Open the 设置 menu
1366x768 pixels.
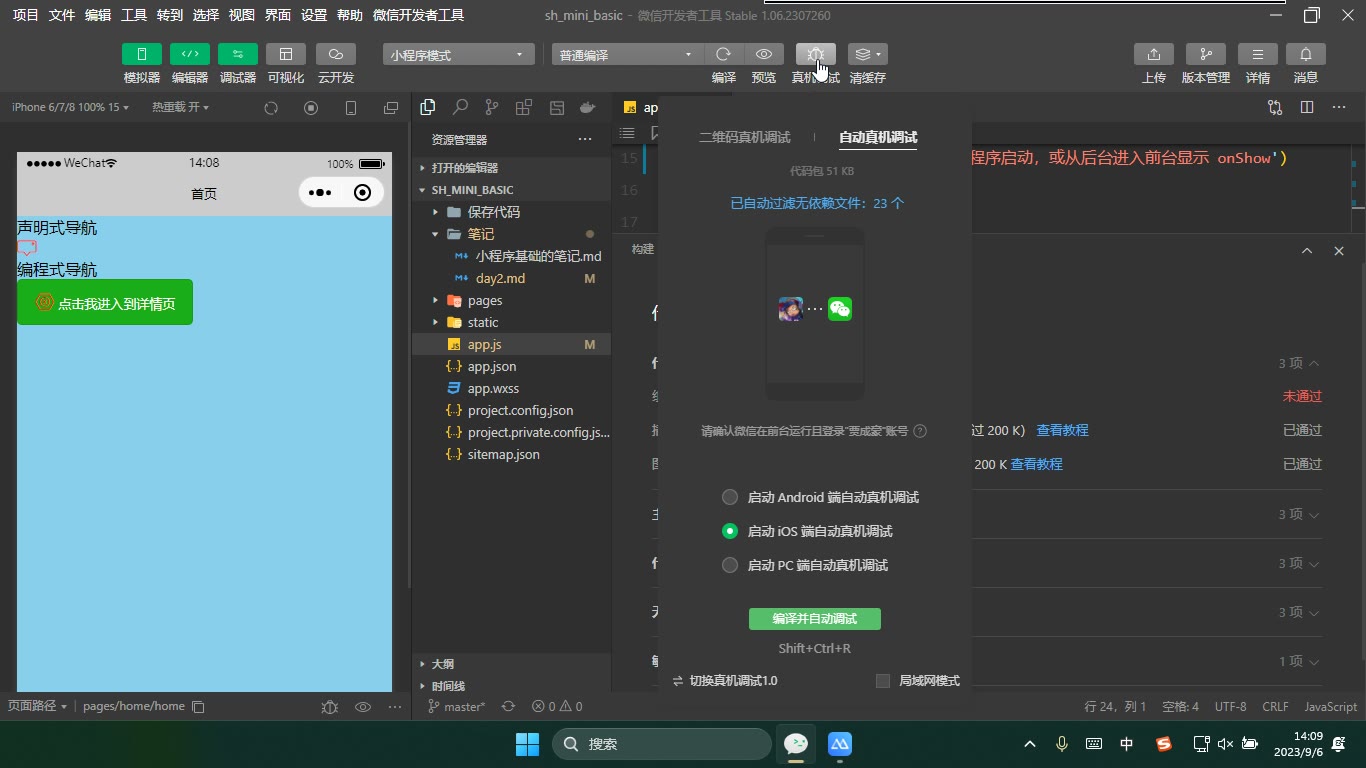point(314,15)
